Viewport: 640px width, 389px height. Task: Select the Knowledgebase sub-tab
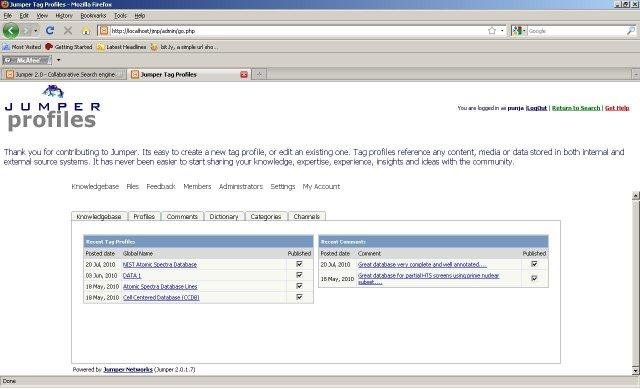[99, 216]
